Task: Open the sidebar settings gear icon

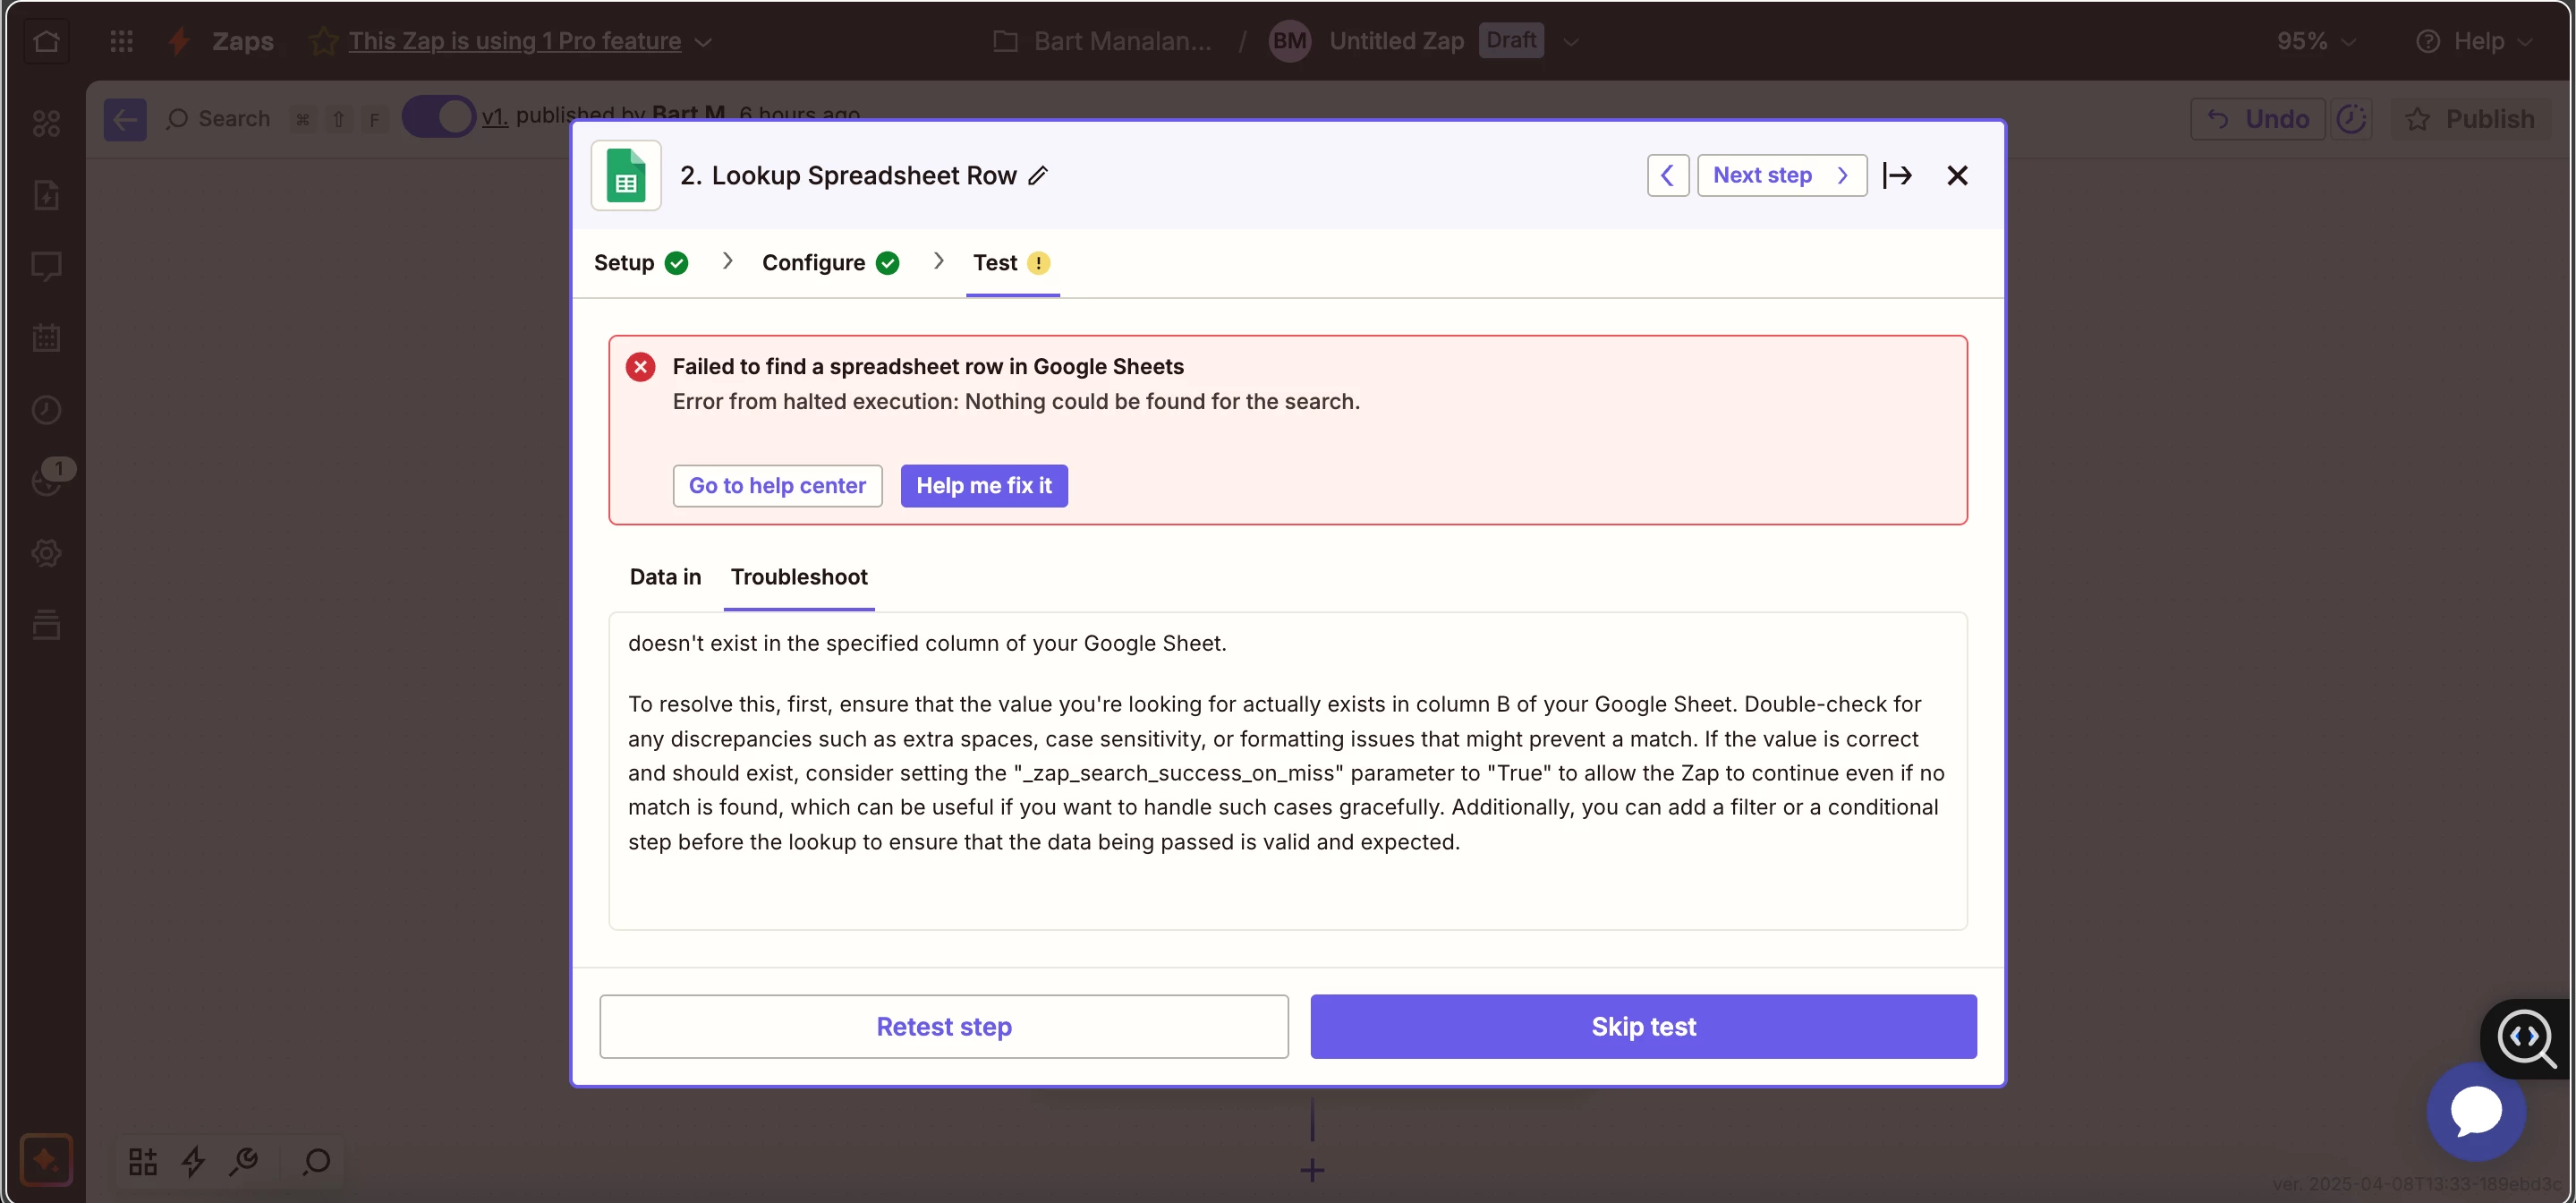Action: point(46,553)
